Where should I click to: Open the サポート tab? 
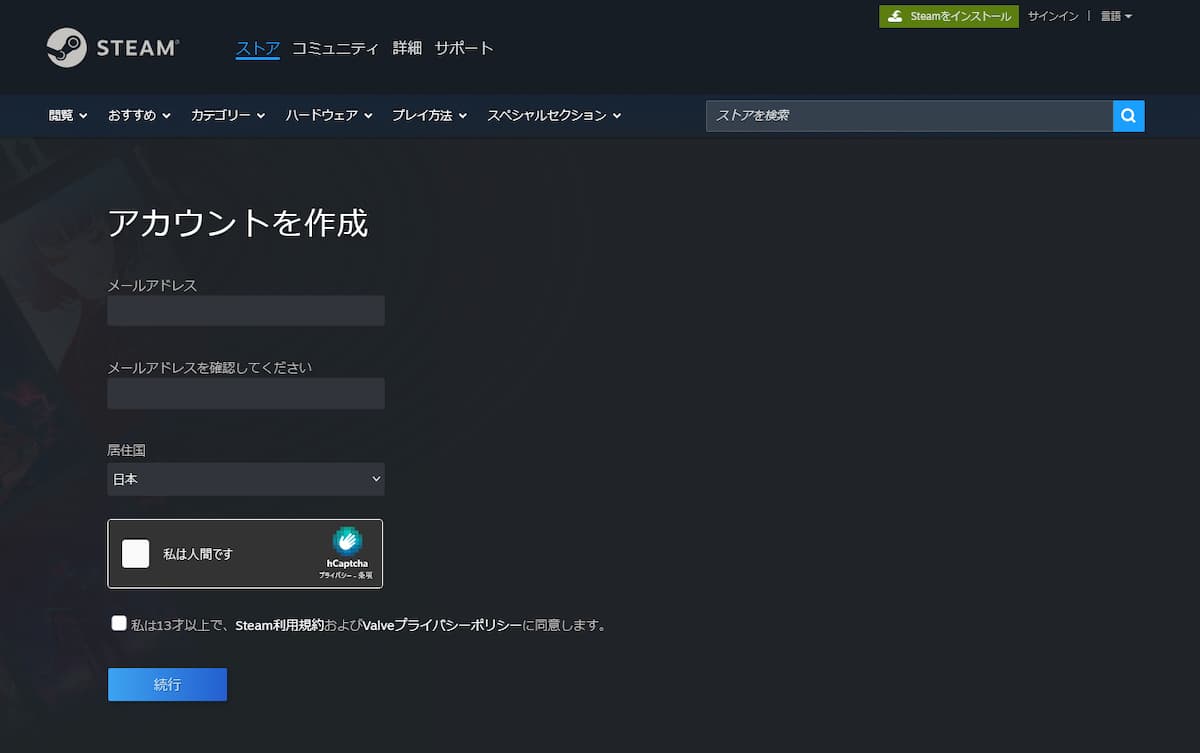point(464,48)
